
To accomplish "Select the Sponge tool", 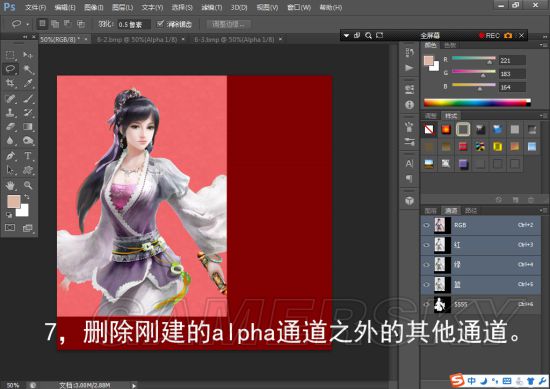I will (28, 141).
